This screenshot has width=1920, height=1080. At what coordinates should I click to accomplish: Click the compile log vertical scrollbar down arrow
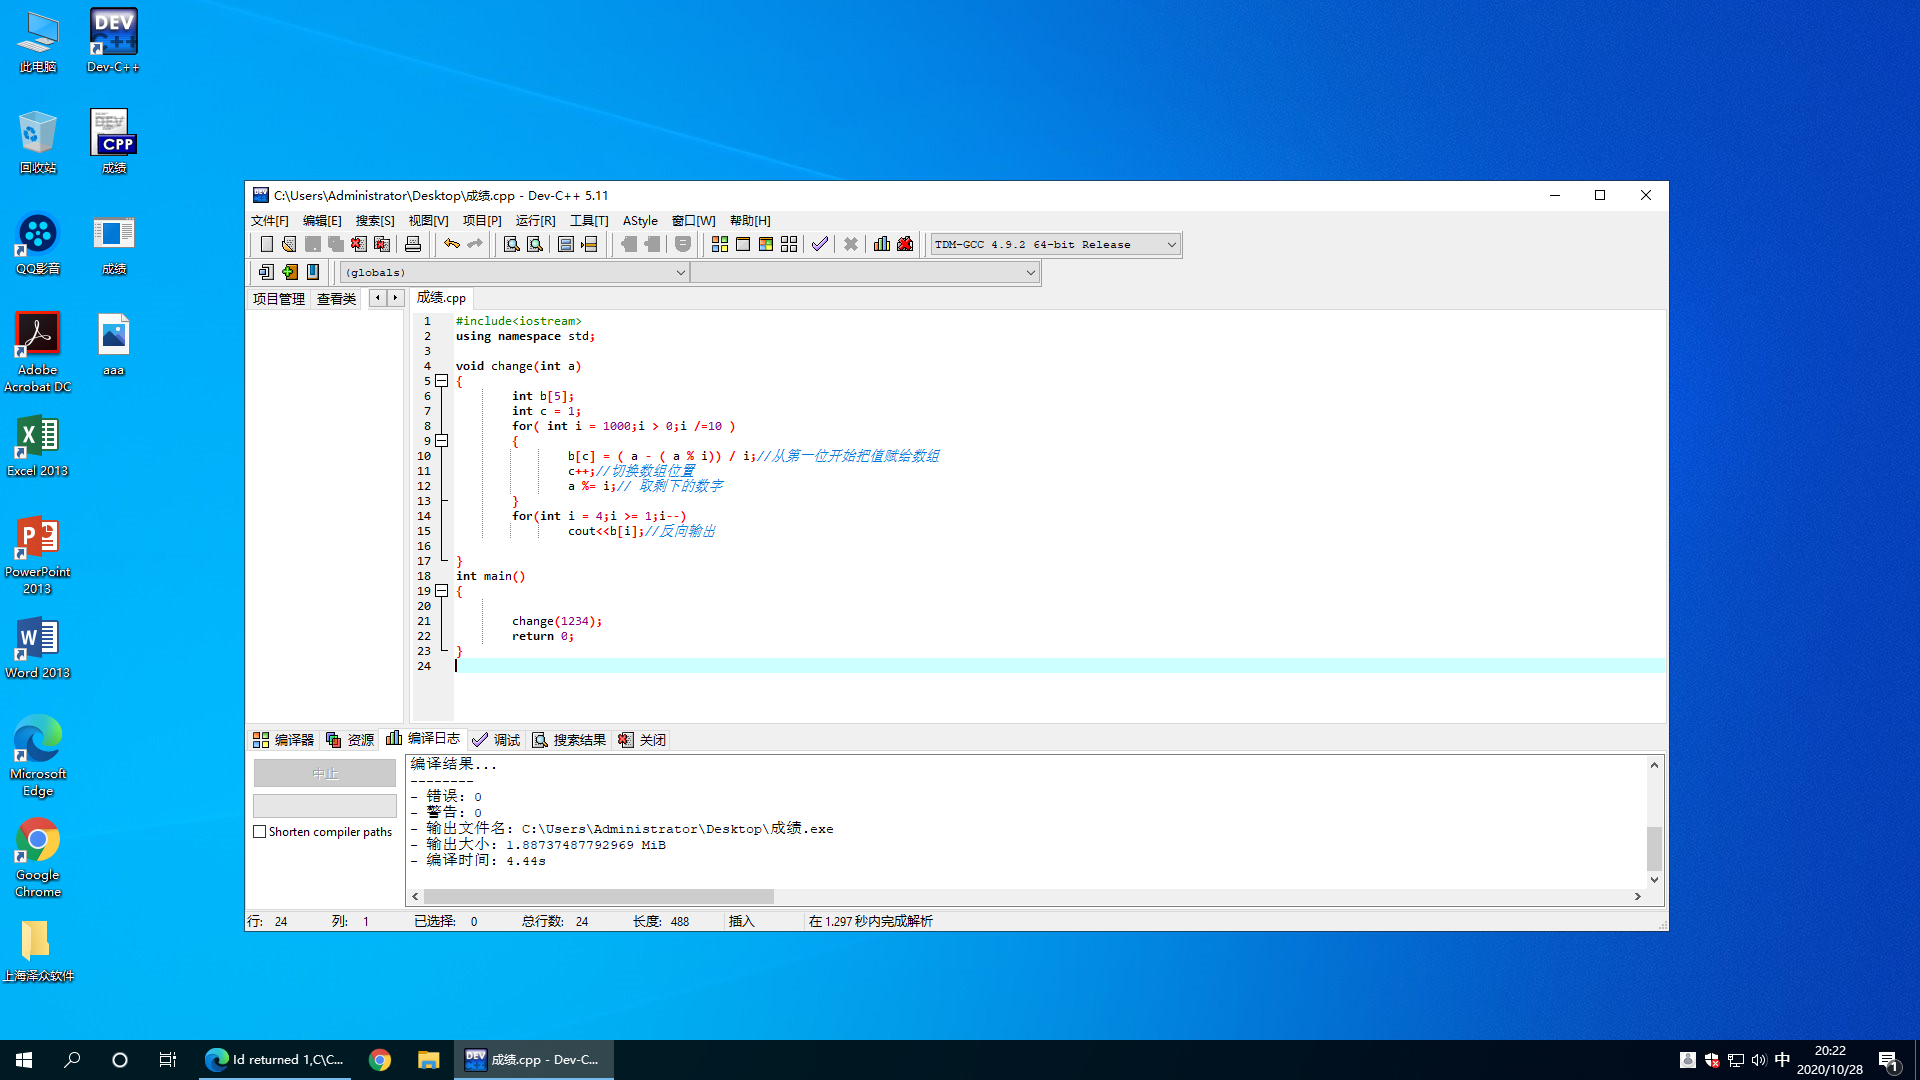(1654, 880)
